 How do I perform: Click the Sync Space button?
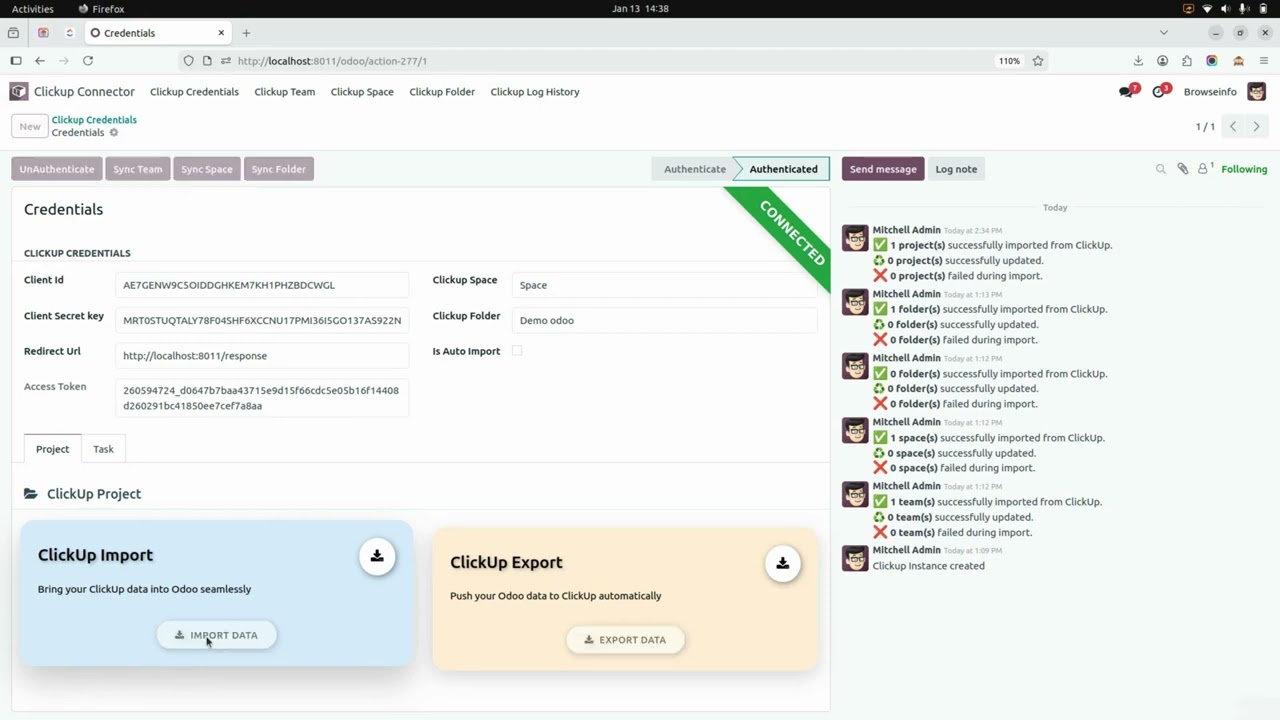pyautogui.click(x=207, y=169)
